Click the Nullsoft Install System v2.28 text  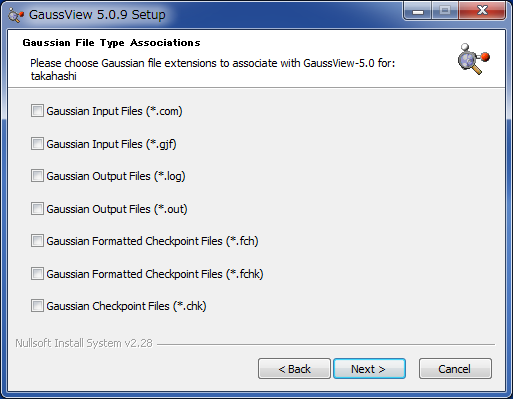(x=84, y=343)
